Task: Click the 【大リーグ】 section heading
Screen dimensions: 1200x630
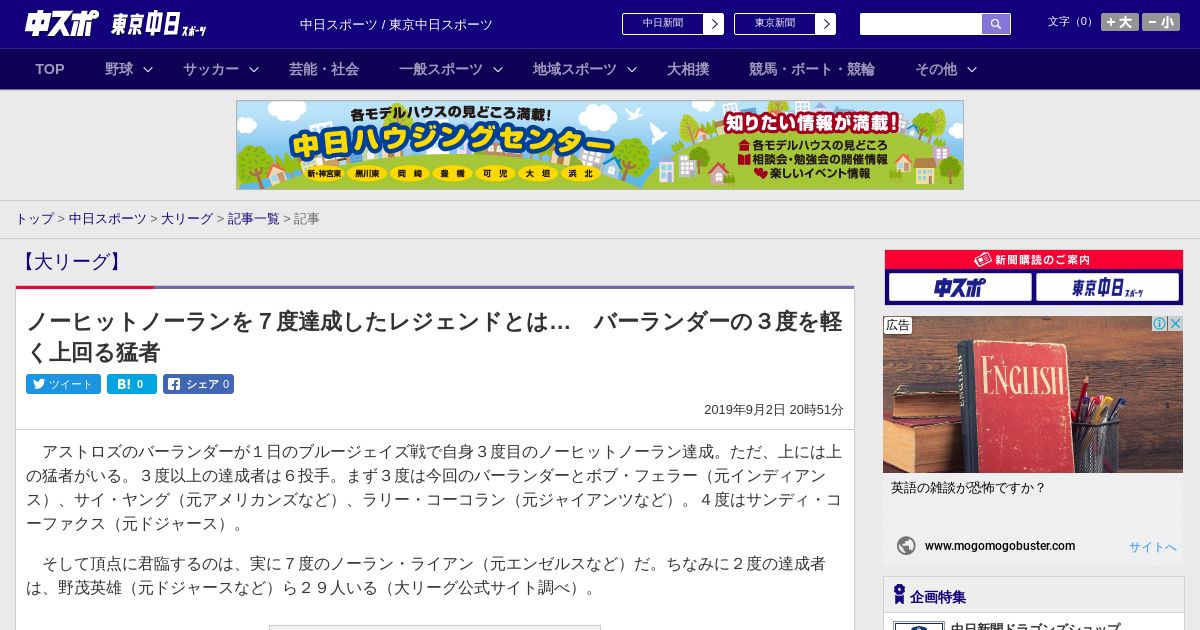Action: (x=71, y=262)
